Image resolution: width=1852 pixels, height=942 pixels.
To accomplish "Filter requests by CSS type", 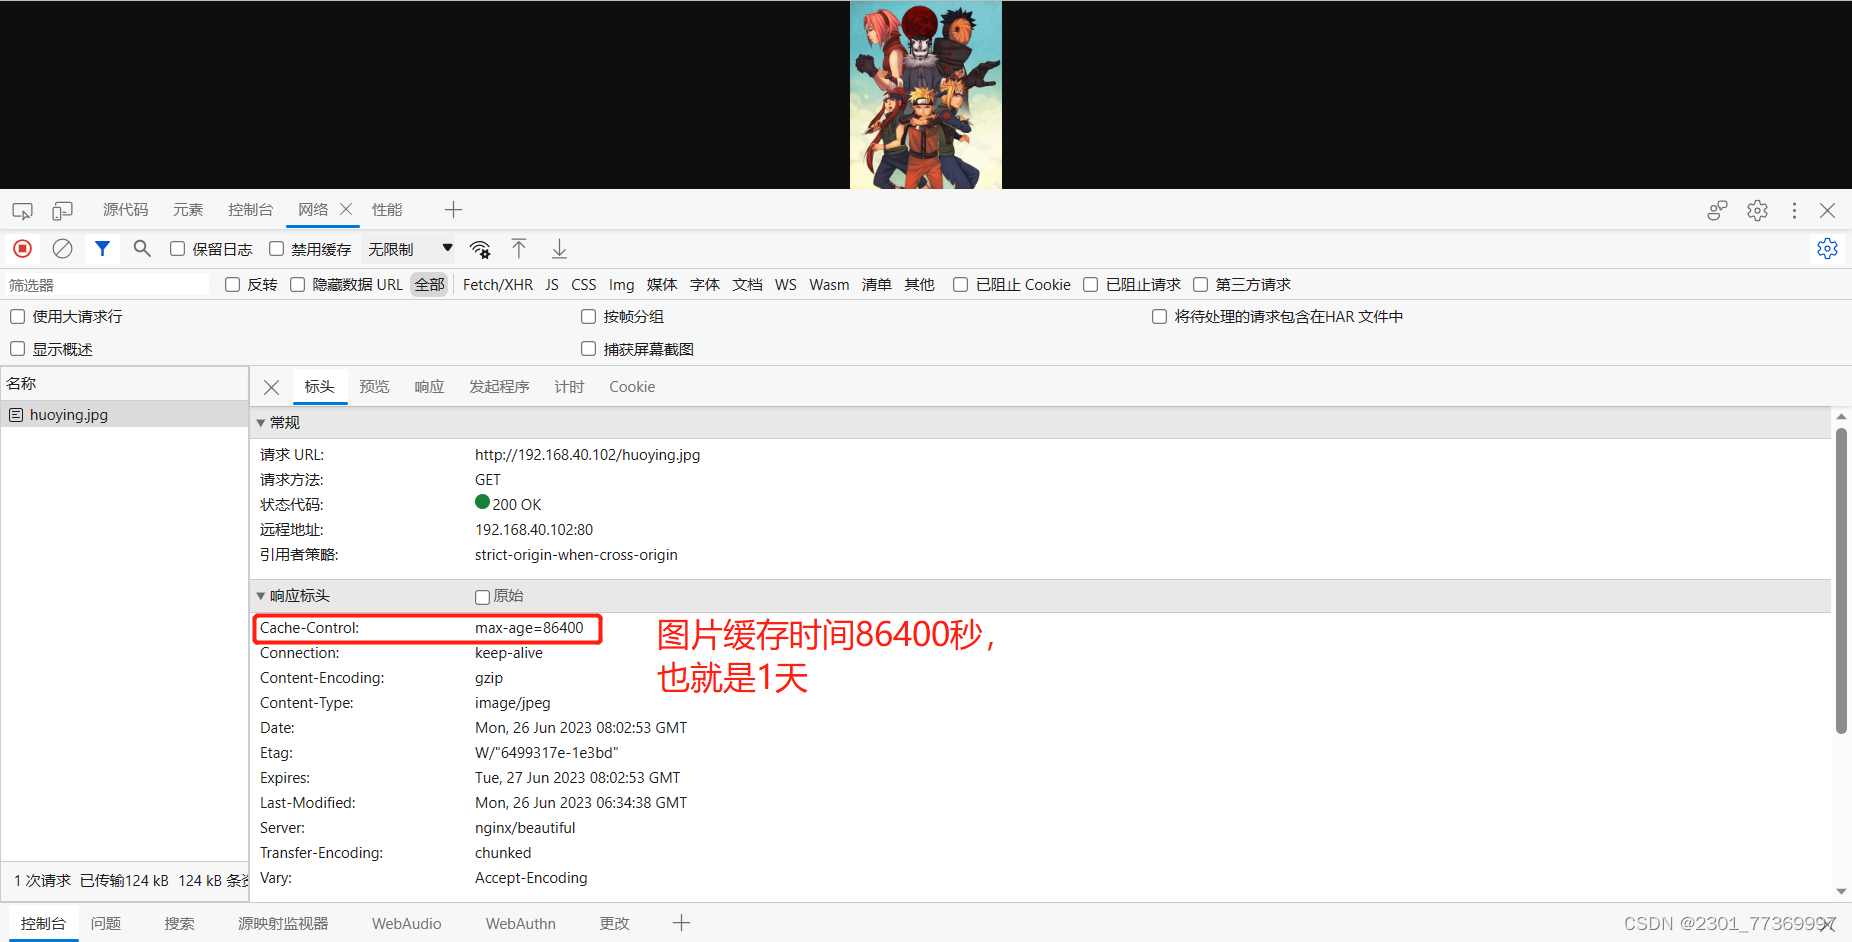I will 583,285.
